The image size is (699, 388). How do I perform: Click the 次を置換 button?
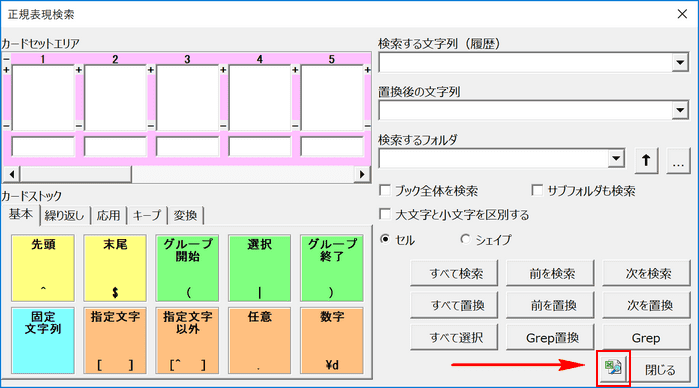tap(646, 305)
